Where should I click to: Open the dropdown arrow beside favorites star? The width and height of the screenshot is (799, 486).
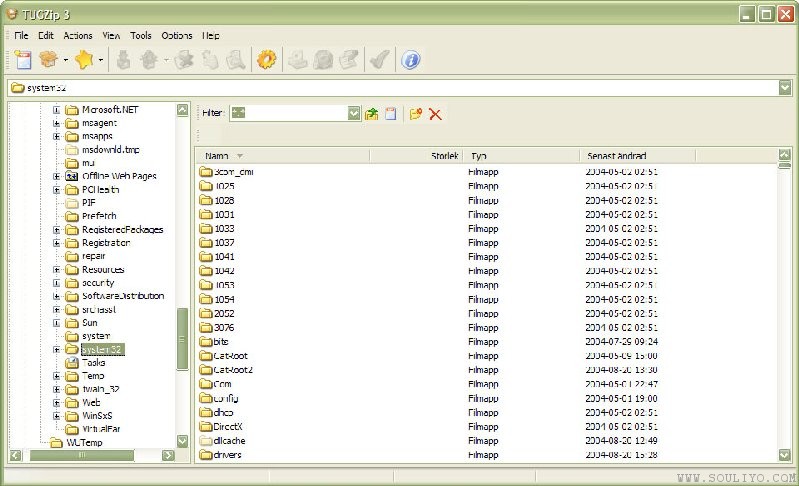coord(101,61)
